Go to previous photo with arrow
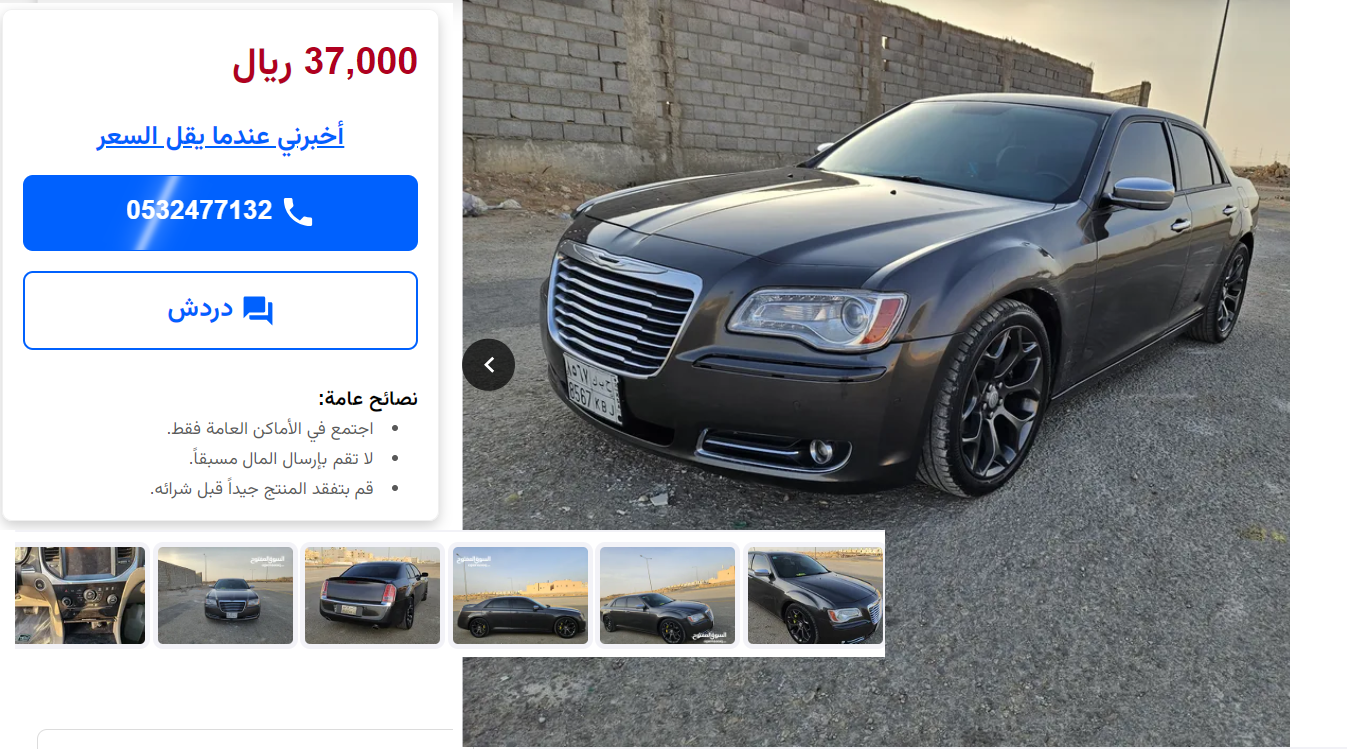The image size is (1347, 749). tap(489, 365)
